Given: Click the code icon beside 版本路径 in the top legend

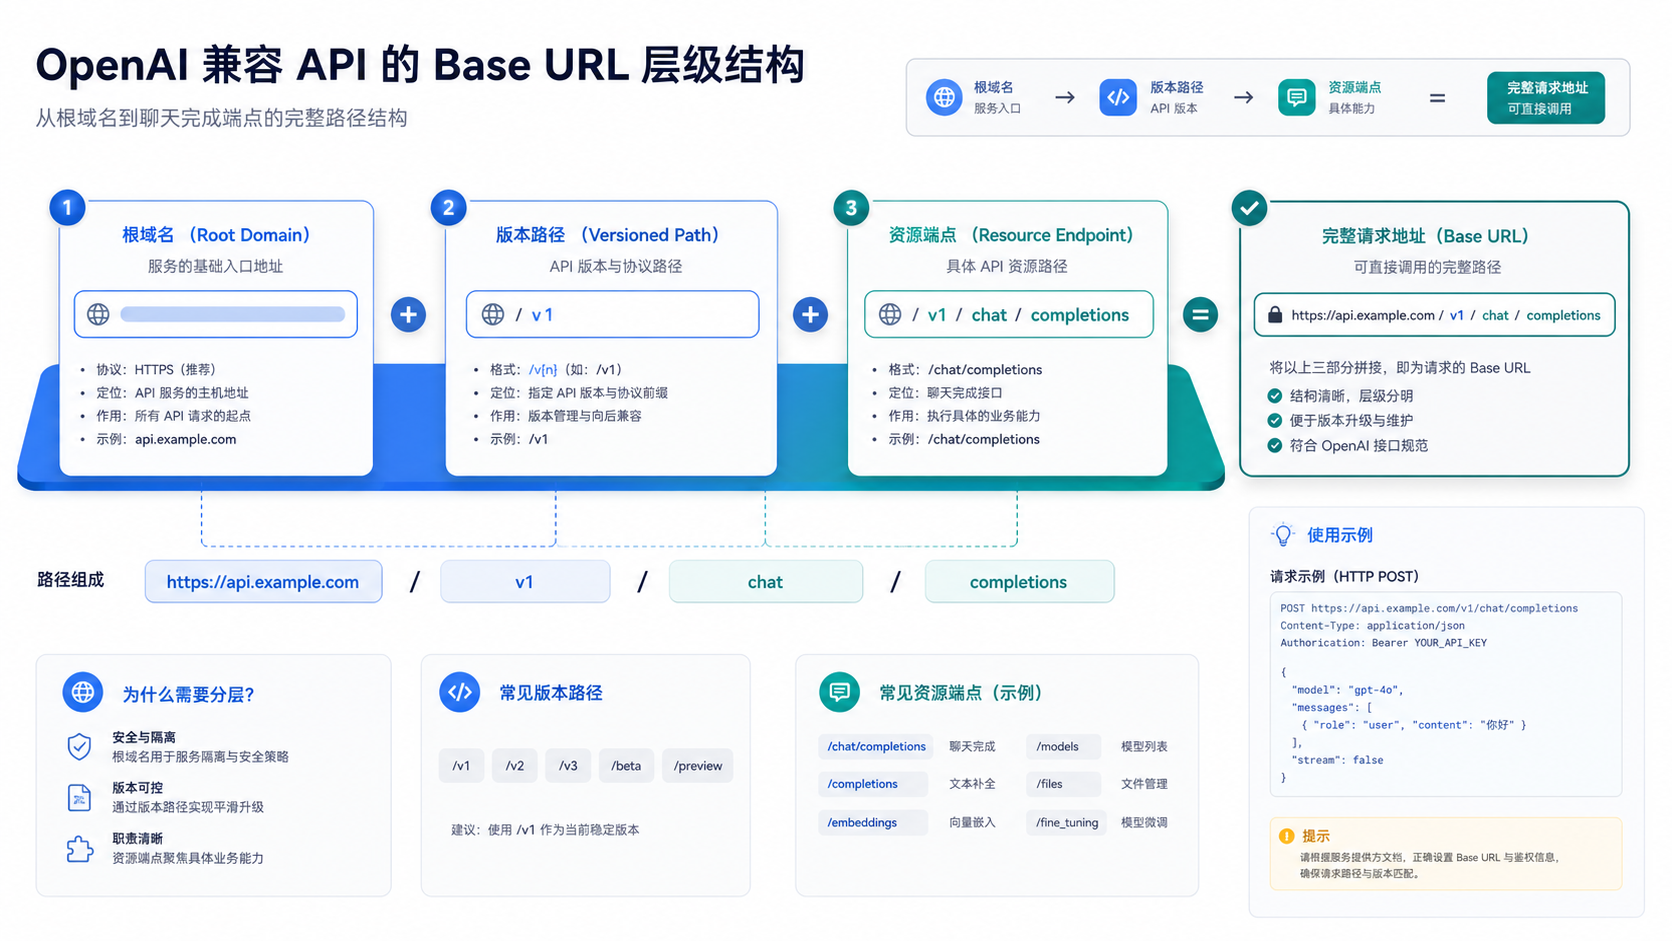Looking at the screenshot, I should tap(1118, 97).
